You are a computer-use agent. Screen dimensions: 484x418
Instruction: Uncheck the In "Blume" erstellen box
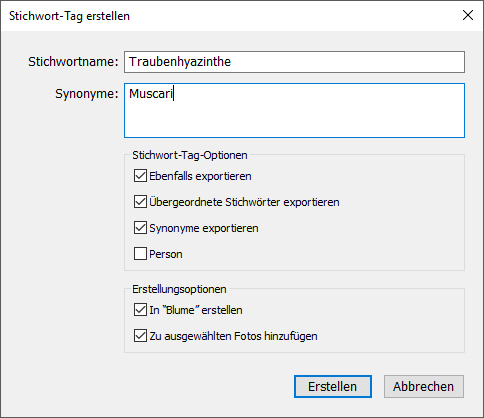(x=140, y=310)
